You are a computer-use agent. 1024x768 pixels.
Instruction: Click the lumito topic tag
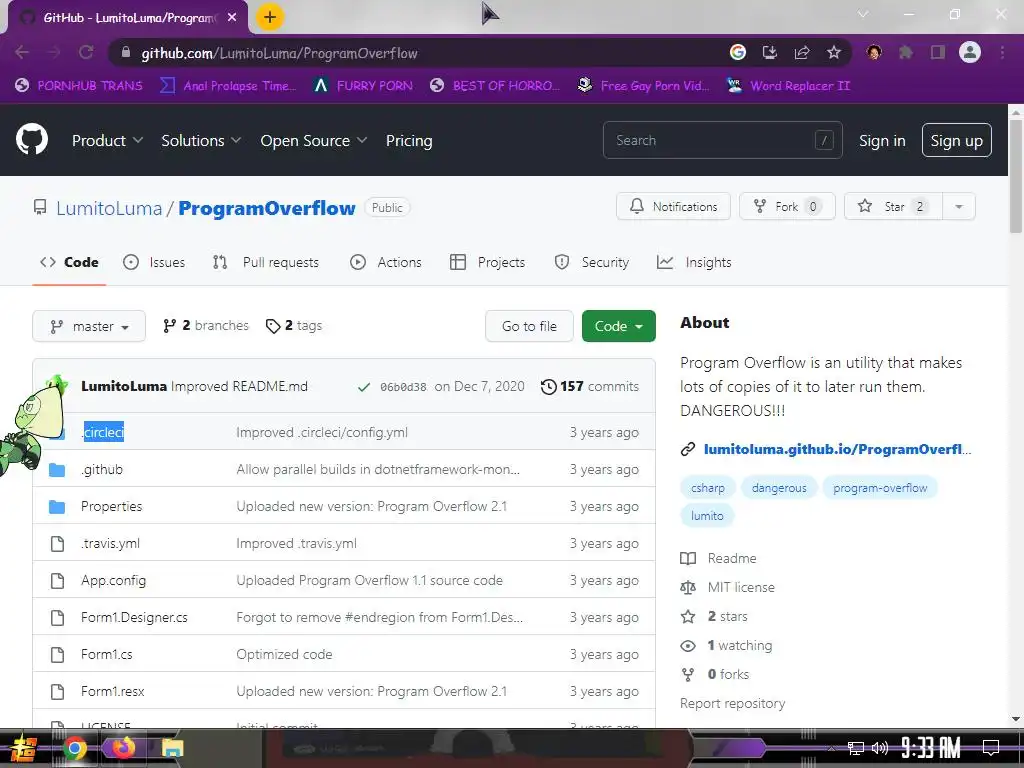[x=707, y=516]
